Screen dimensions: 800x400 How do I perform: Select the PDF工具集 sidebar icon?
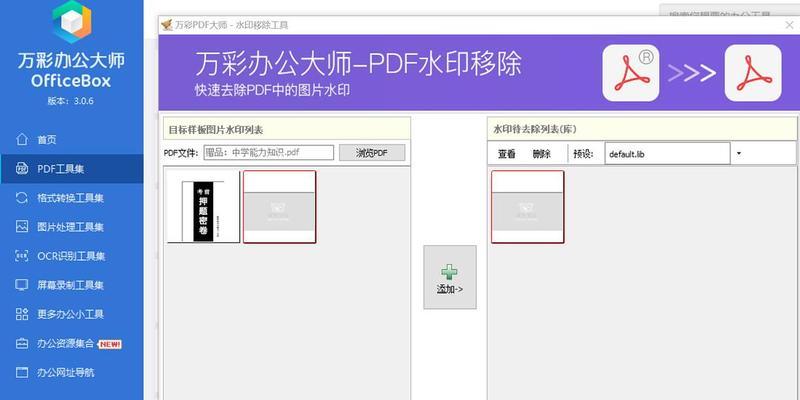[x=21, y=169]
